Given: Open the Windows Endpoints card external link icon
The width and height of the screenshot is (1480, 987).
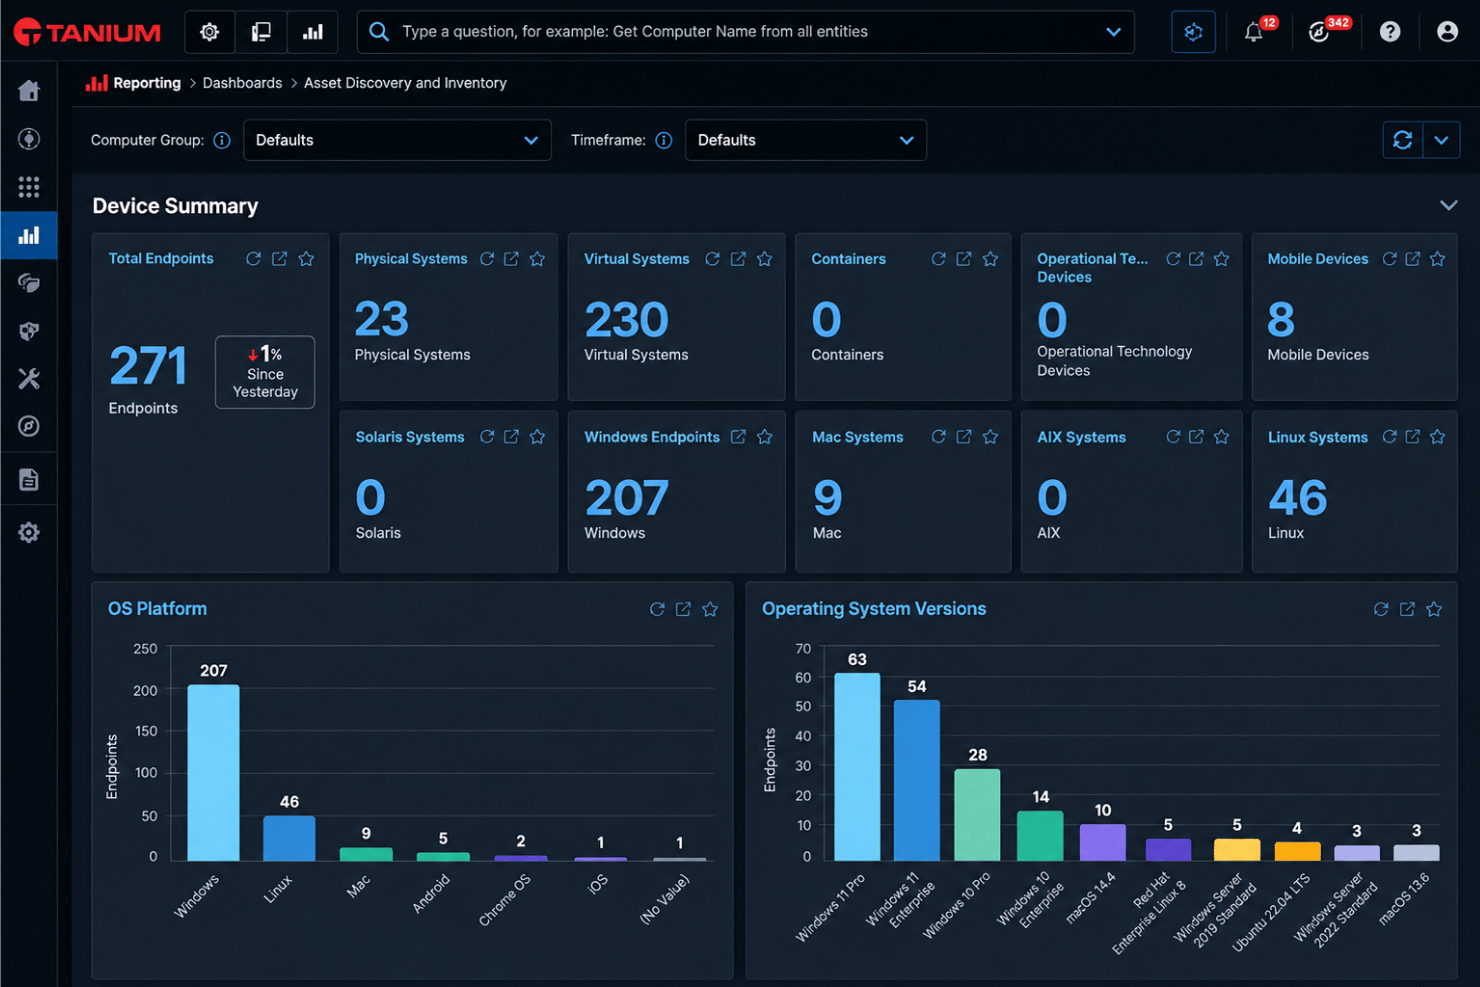Looking at the screenshot, I should pos(738,437).
